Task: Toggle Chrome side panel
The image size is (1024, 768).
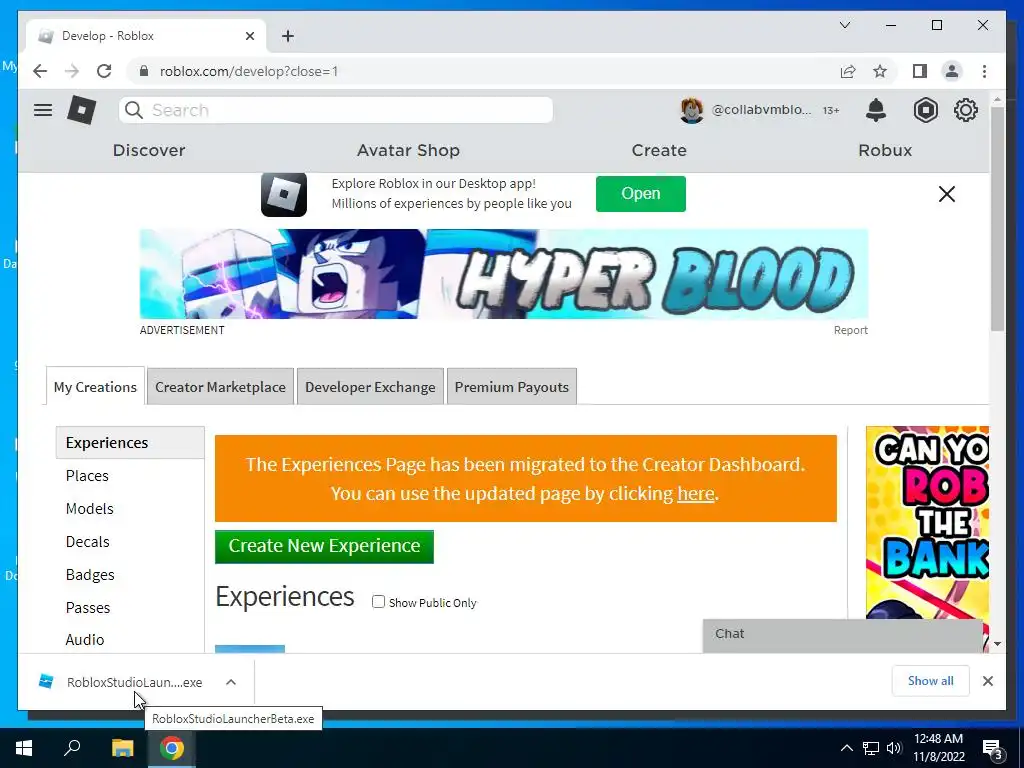Action: click(x=920, y=71)
